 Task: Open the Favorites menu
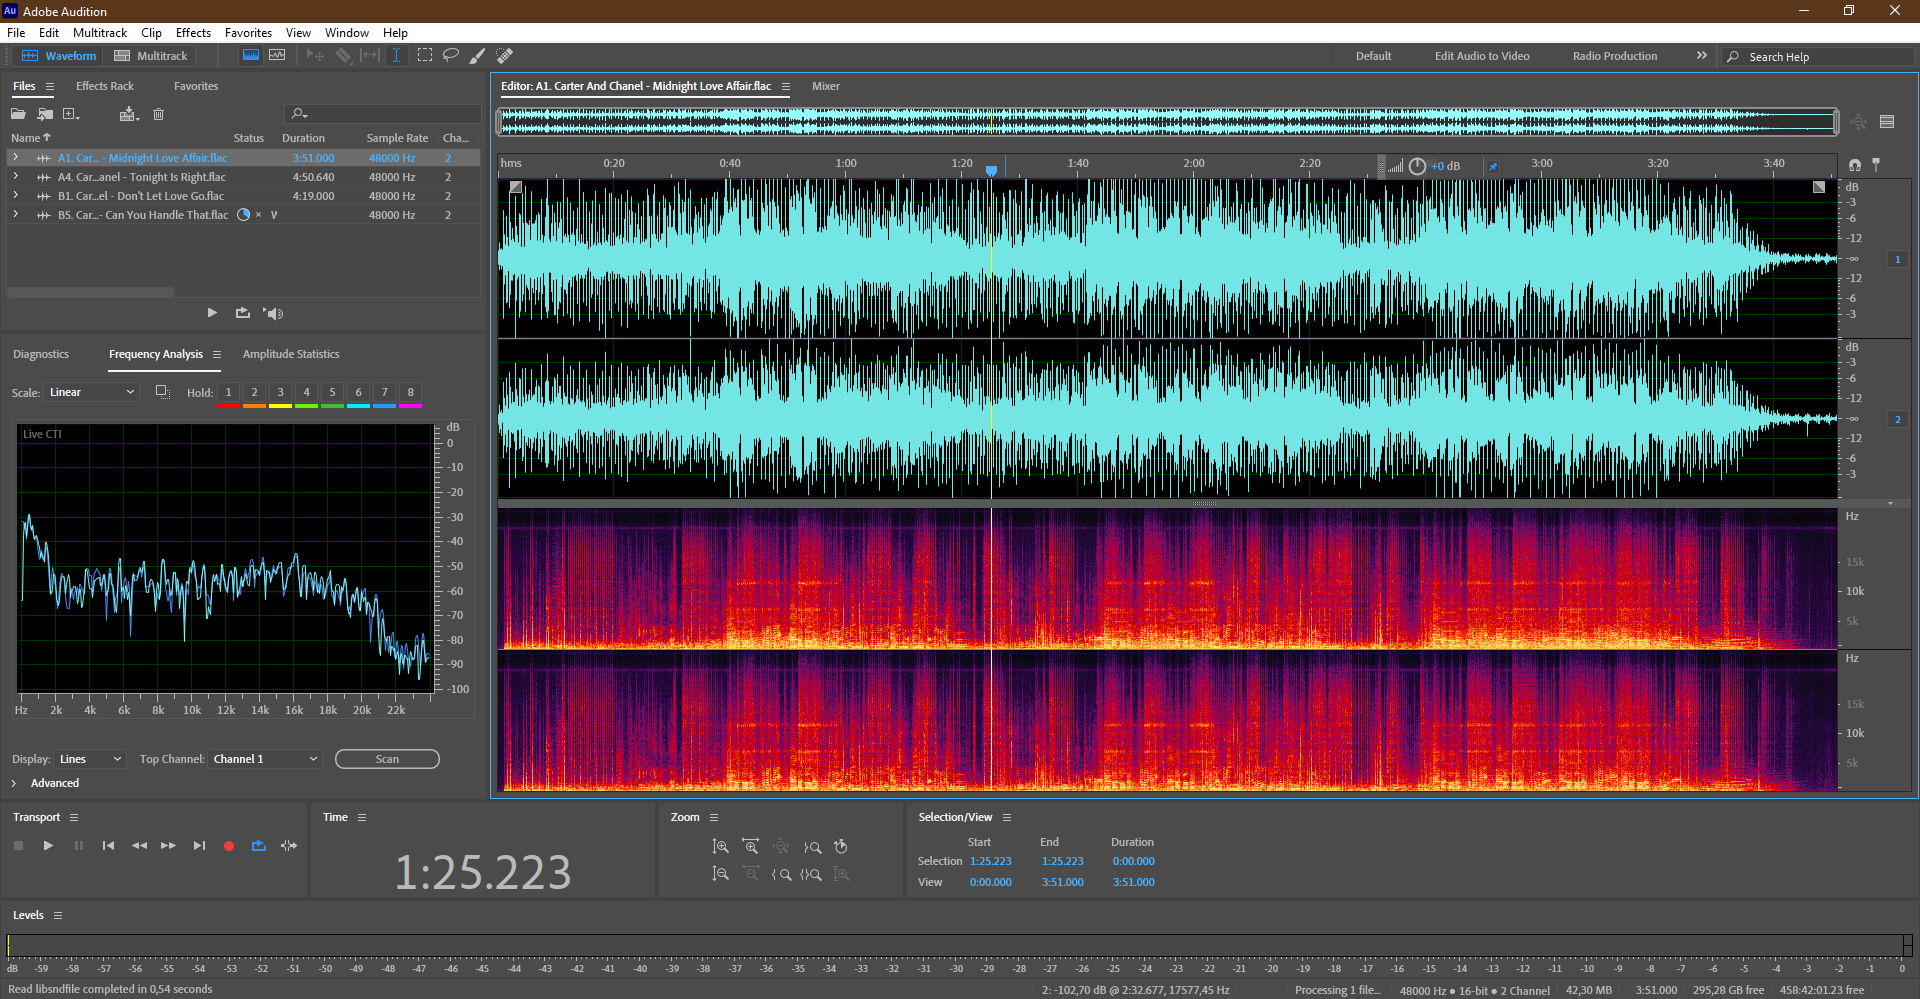pos(248,33)
